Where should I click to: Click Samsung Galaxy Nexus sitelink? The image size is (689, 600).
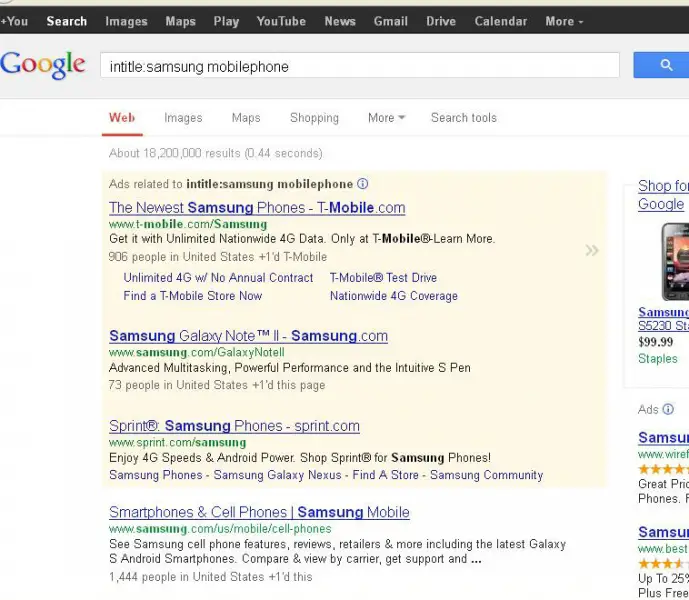pos(277,475)
